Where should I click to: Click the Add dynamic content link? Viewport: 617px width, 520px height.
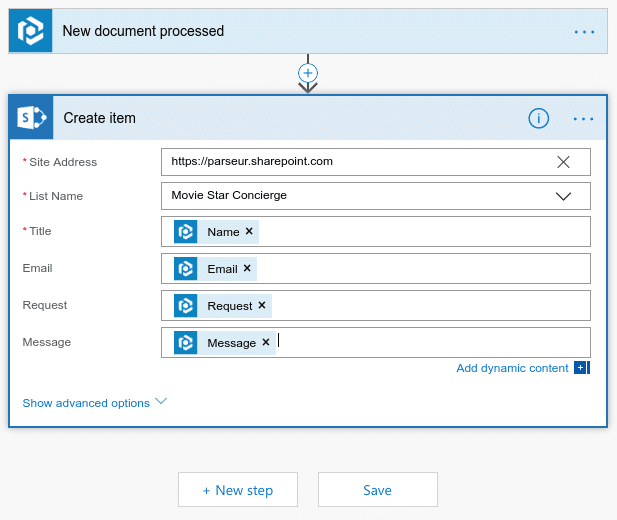point(512,368)
